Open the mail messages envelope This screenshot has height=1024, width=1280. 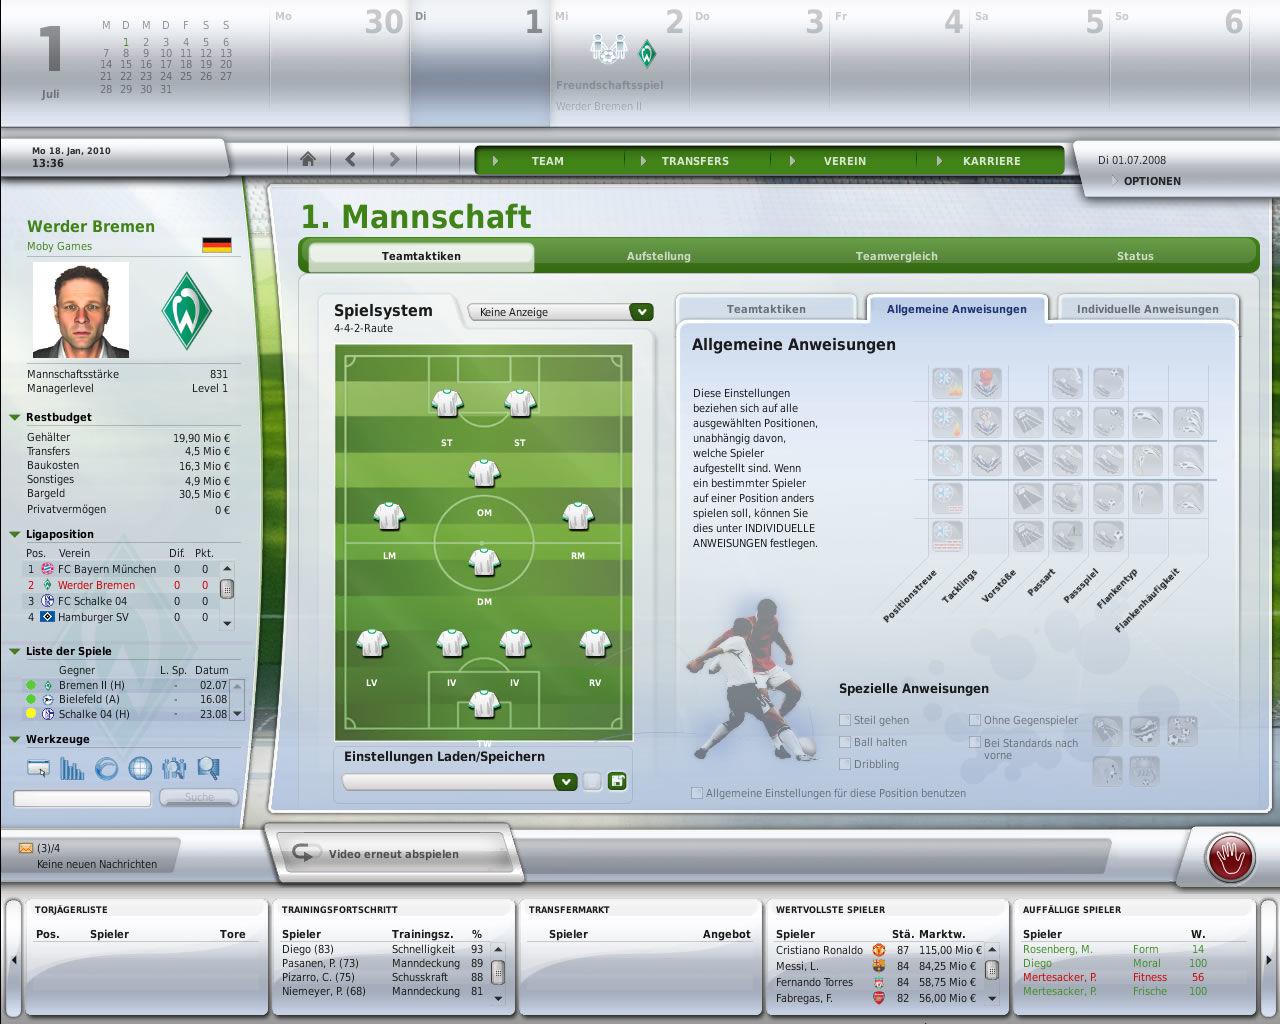26,848
